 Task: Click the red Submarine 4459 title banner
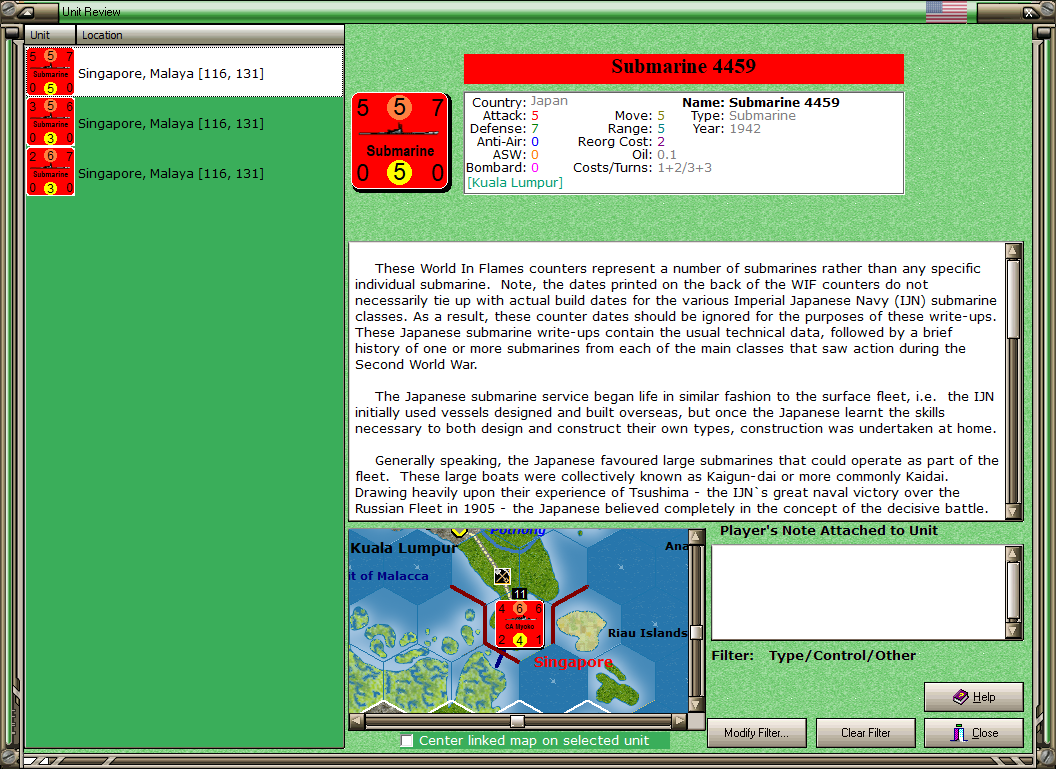click(684, 68)
